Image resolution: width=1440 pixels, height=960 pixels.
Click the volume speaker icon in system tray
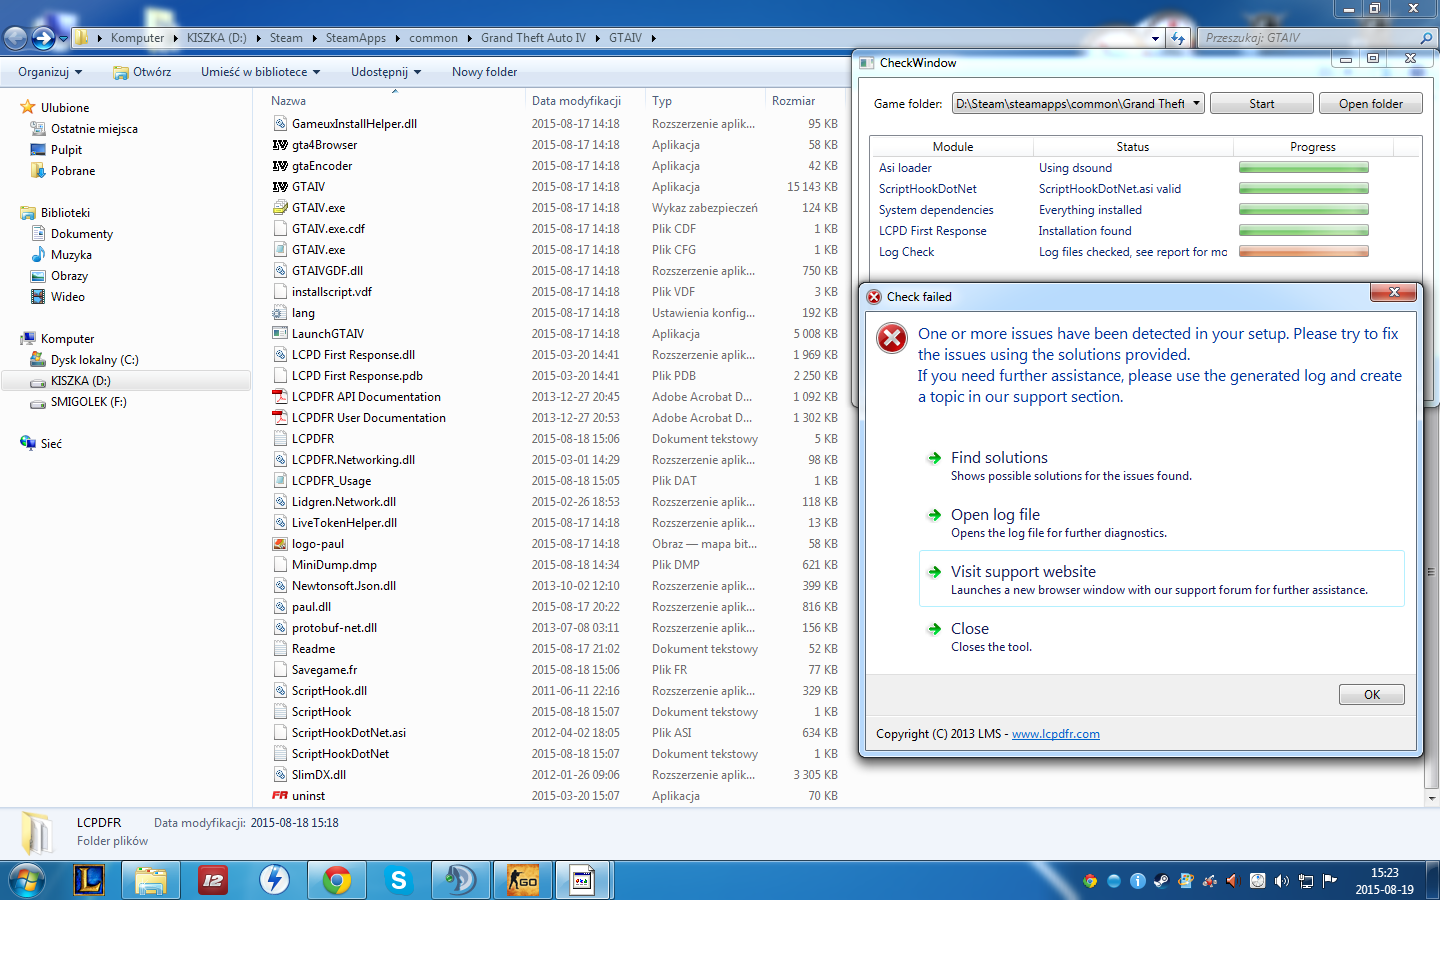tap(1281, 881)
